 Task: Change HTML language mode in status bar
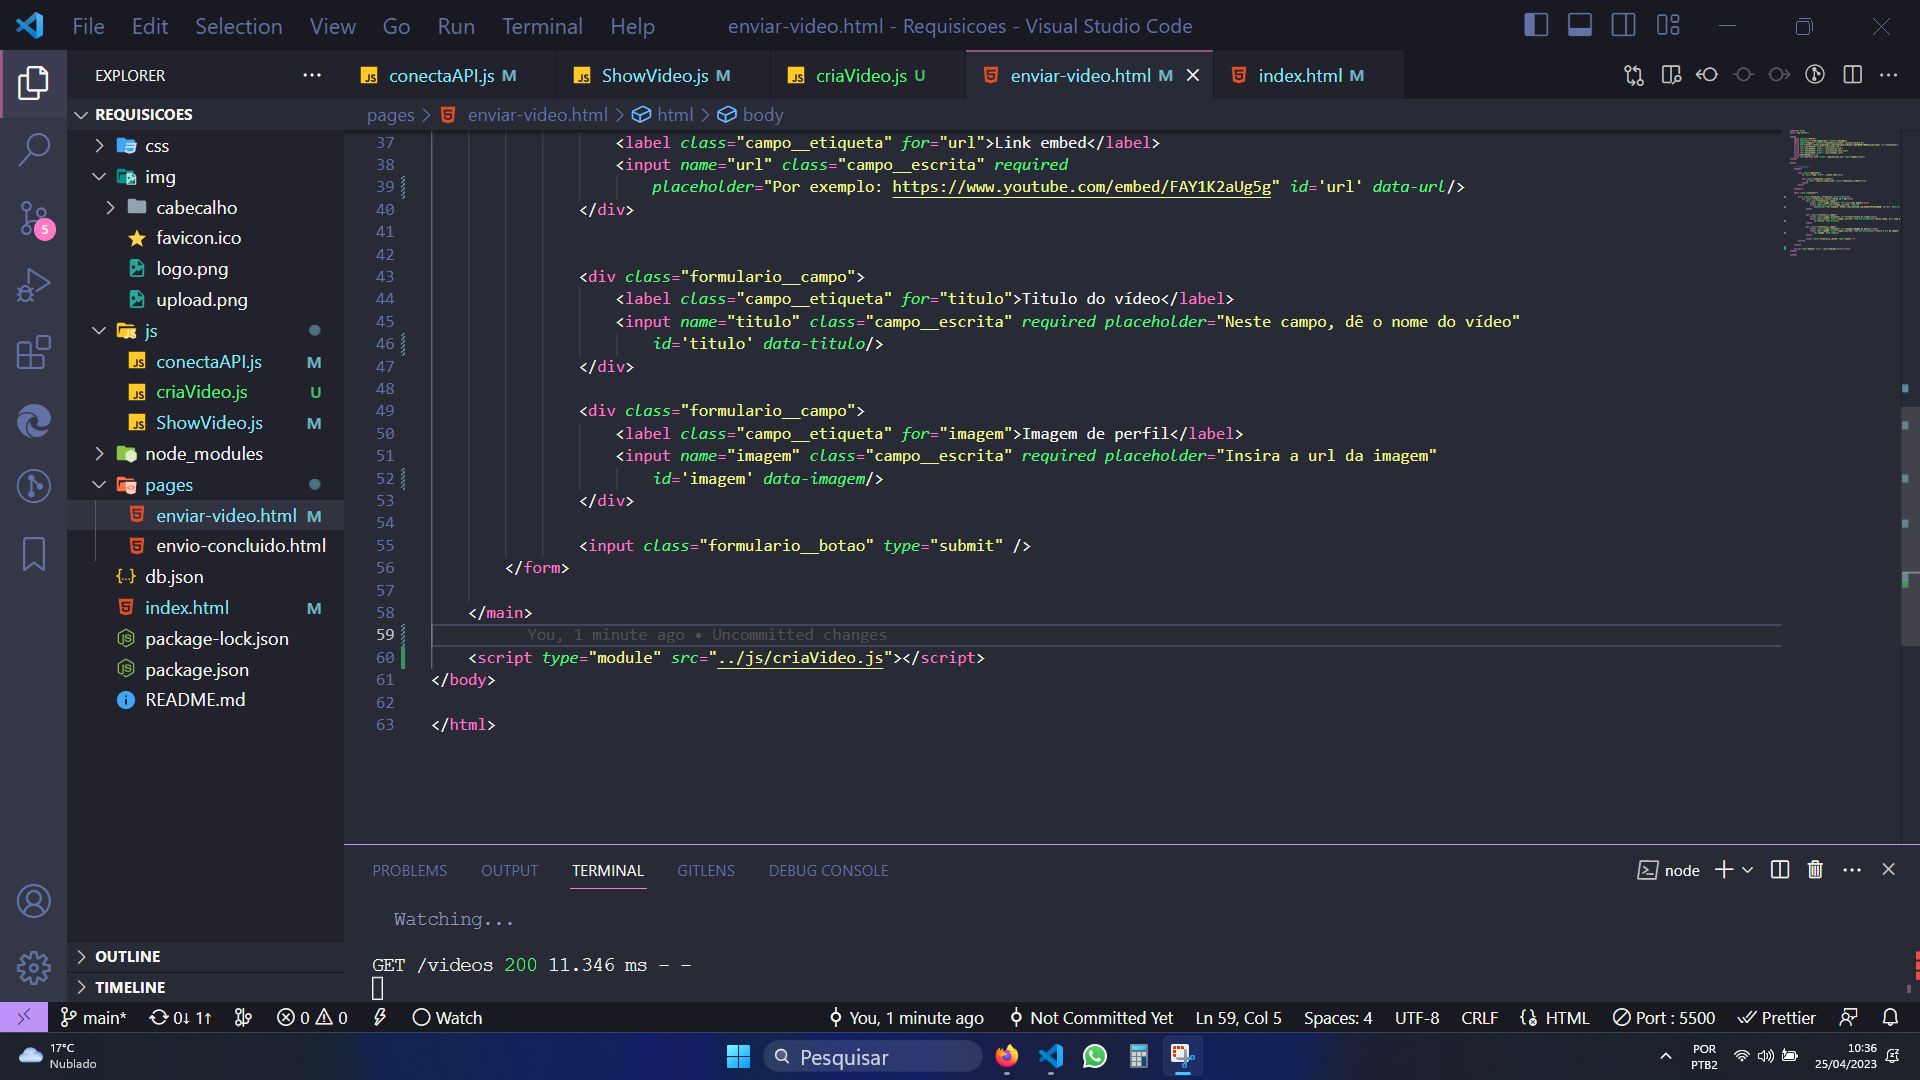pos(1566,1017)
